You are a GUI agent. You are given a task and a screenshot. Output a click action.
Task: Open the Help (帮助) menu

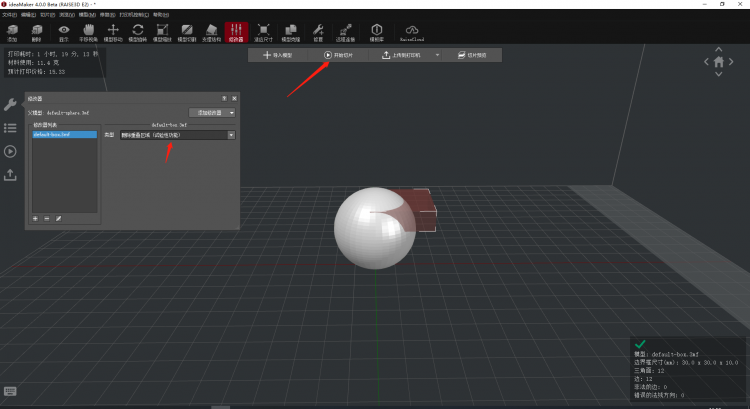pos(161,15)
